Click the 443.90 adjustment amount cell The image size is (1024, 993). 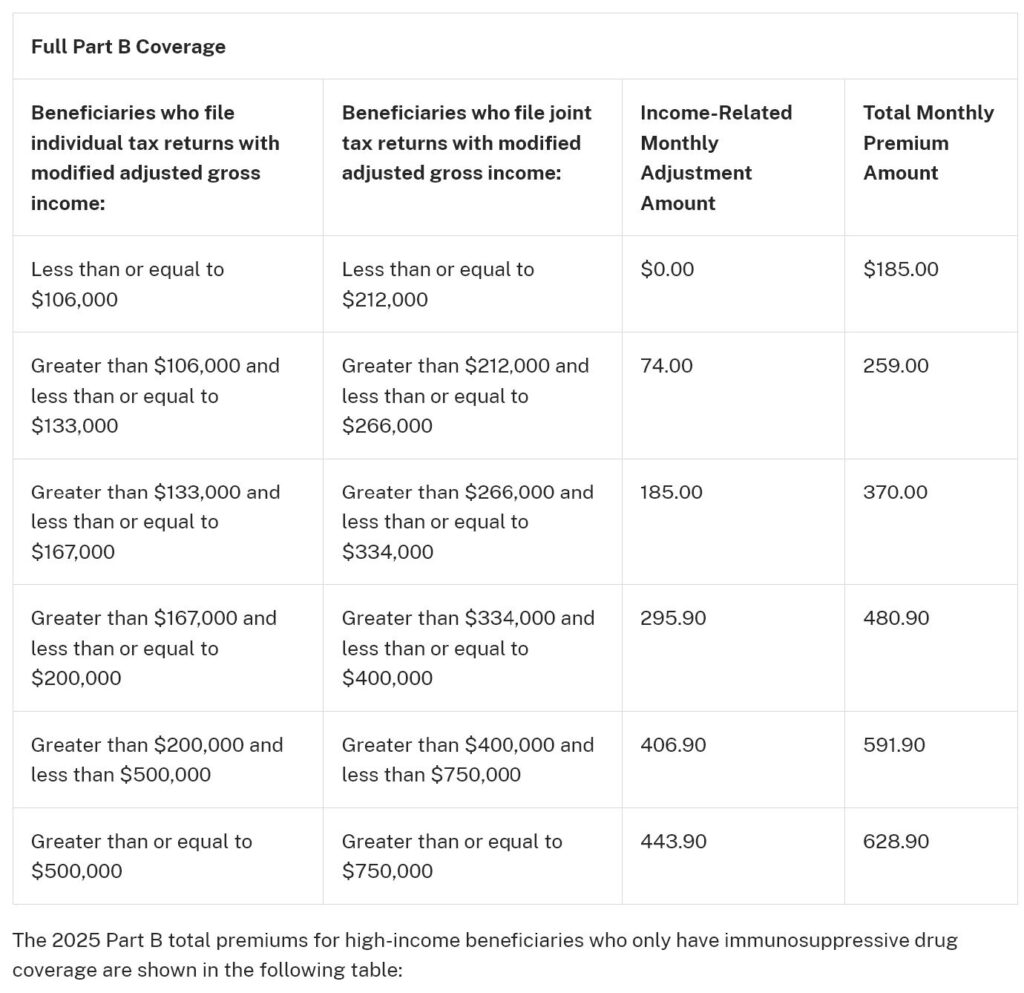[673, 842]
